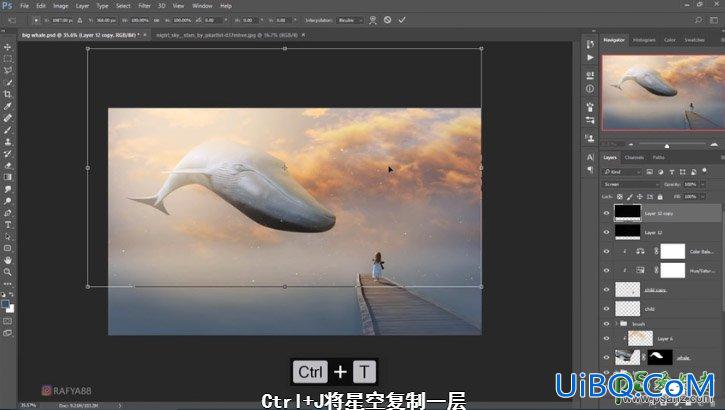Select the Rectangular Marquee tool

7,59
